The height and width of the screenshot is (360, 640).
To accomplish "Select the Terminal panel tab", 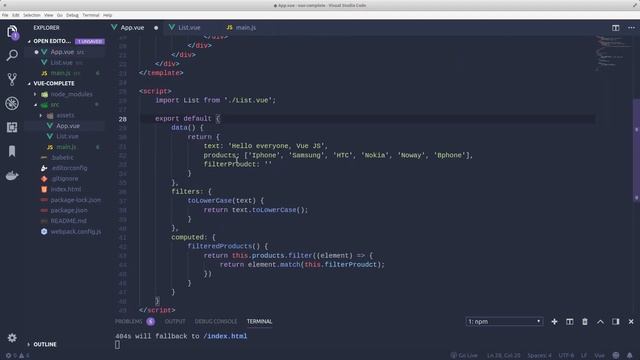I will coord(259,322).
